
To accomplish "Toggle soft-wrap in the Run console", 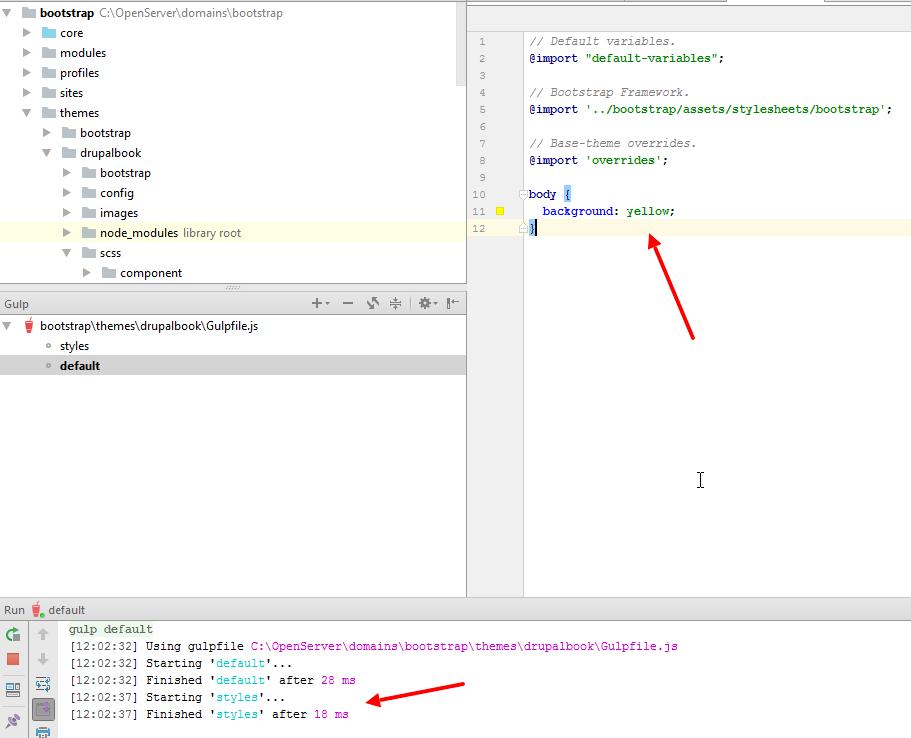I will 43,684.
